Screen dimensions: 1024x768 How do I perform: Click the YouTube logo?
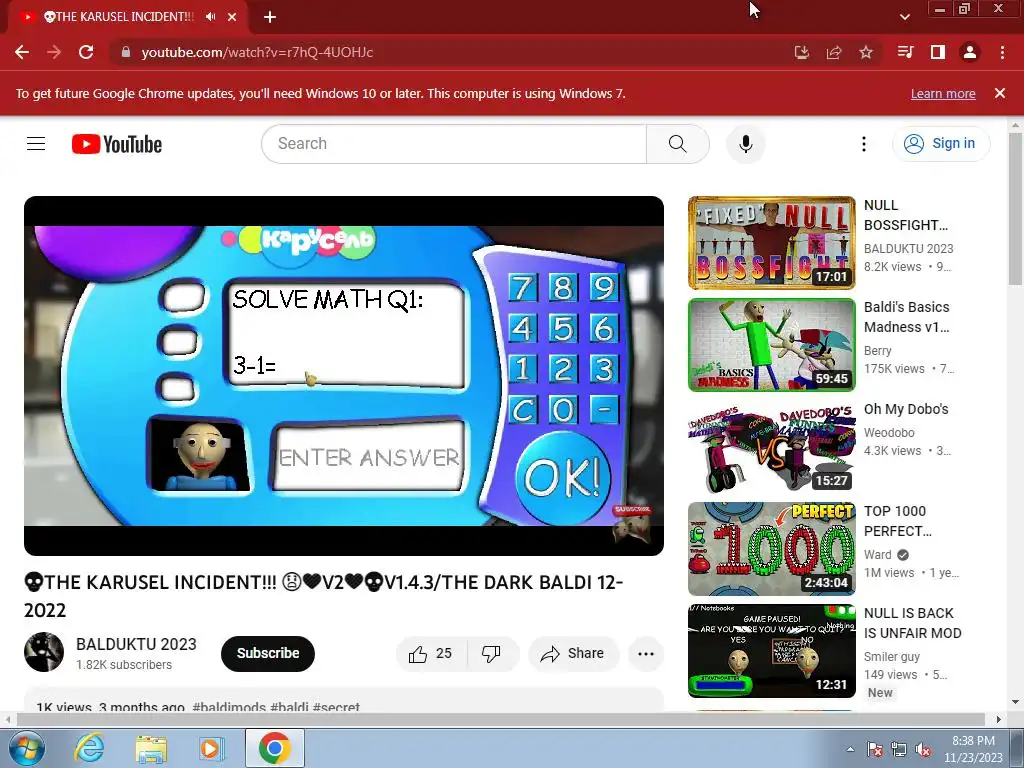[x=117, y=144]
